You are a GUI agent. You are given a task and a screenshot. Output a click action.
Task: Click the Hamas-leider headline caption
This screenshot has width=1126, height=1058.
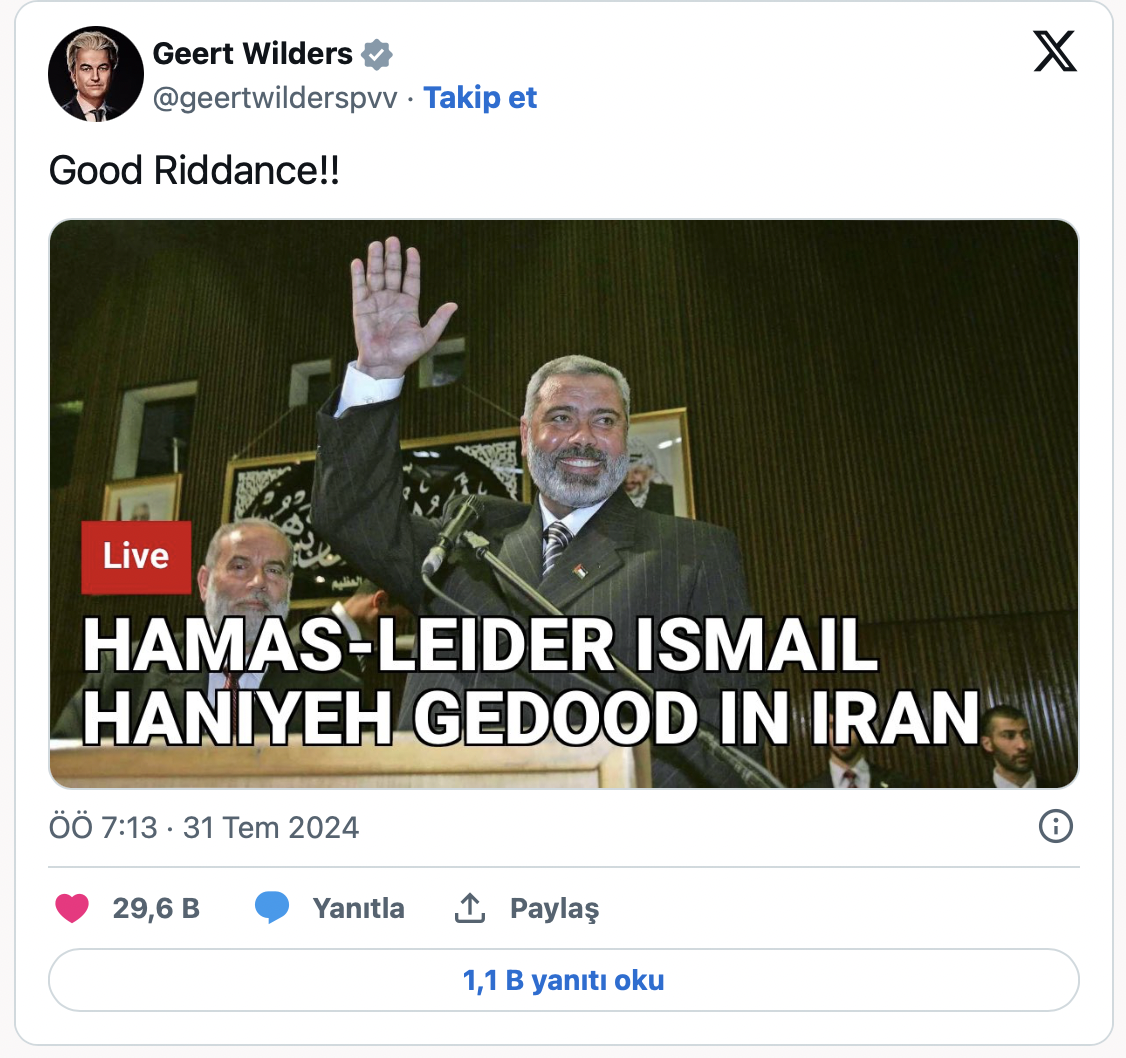531,681
